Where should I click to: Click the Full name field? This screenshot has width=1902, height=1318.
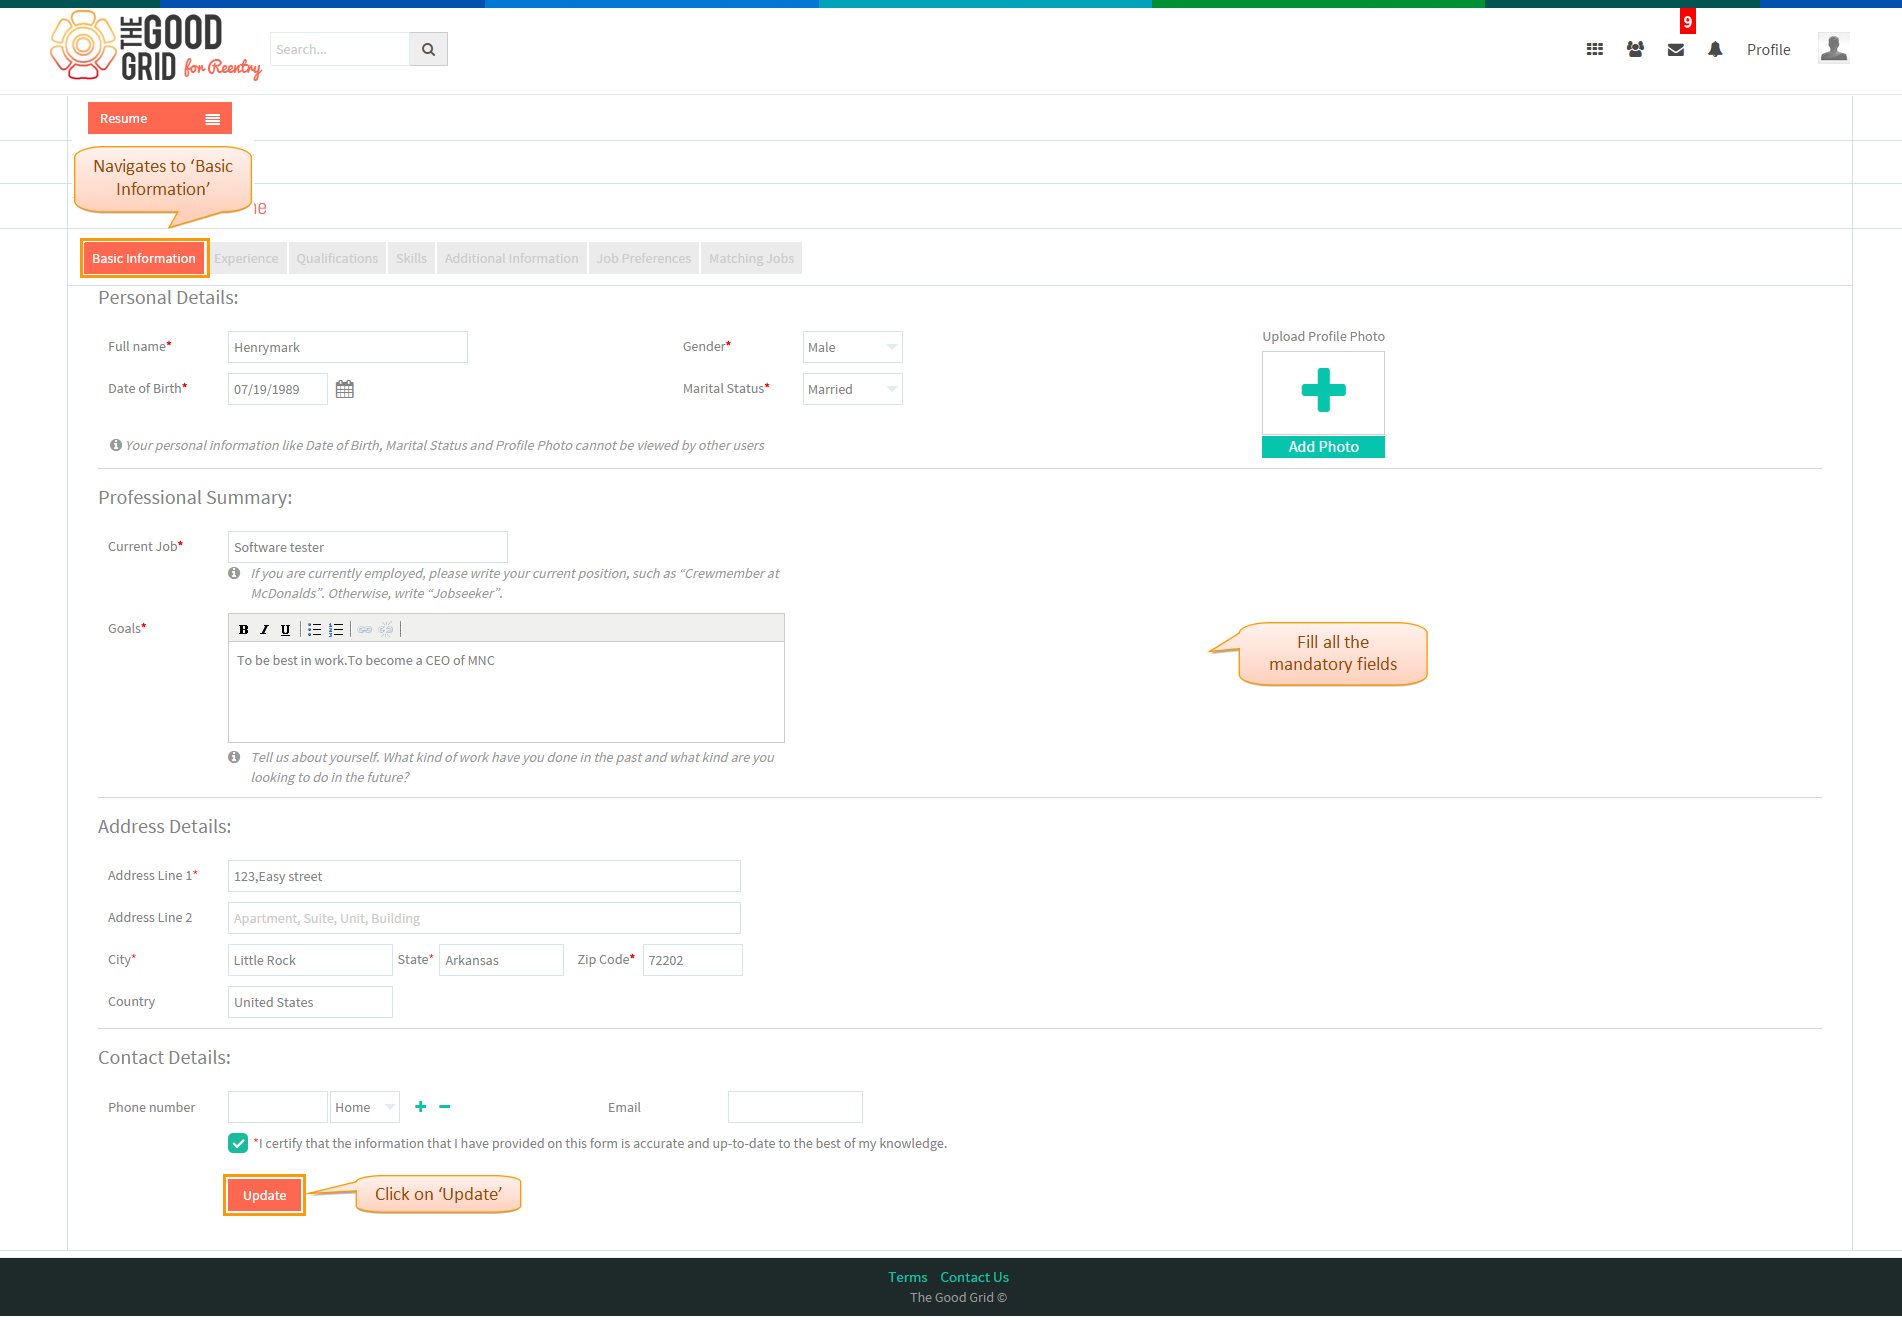click(x=348, y=347)
